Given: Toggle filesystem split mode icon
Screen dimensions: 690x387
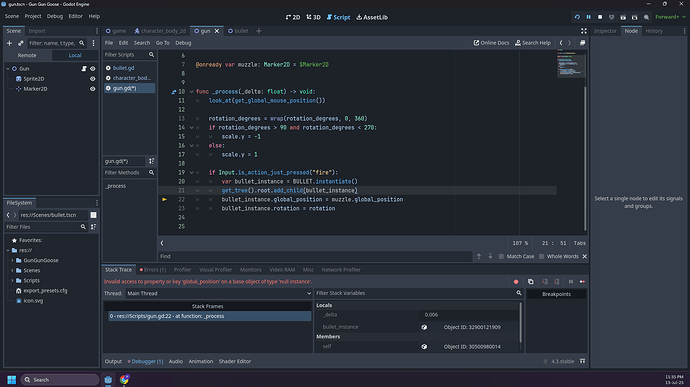Looking at the screenshot, I should tap(93, 215).
